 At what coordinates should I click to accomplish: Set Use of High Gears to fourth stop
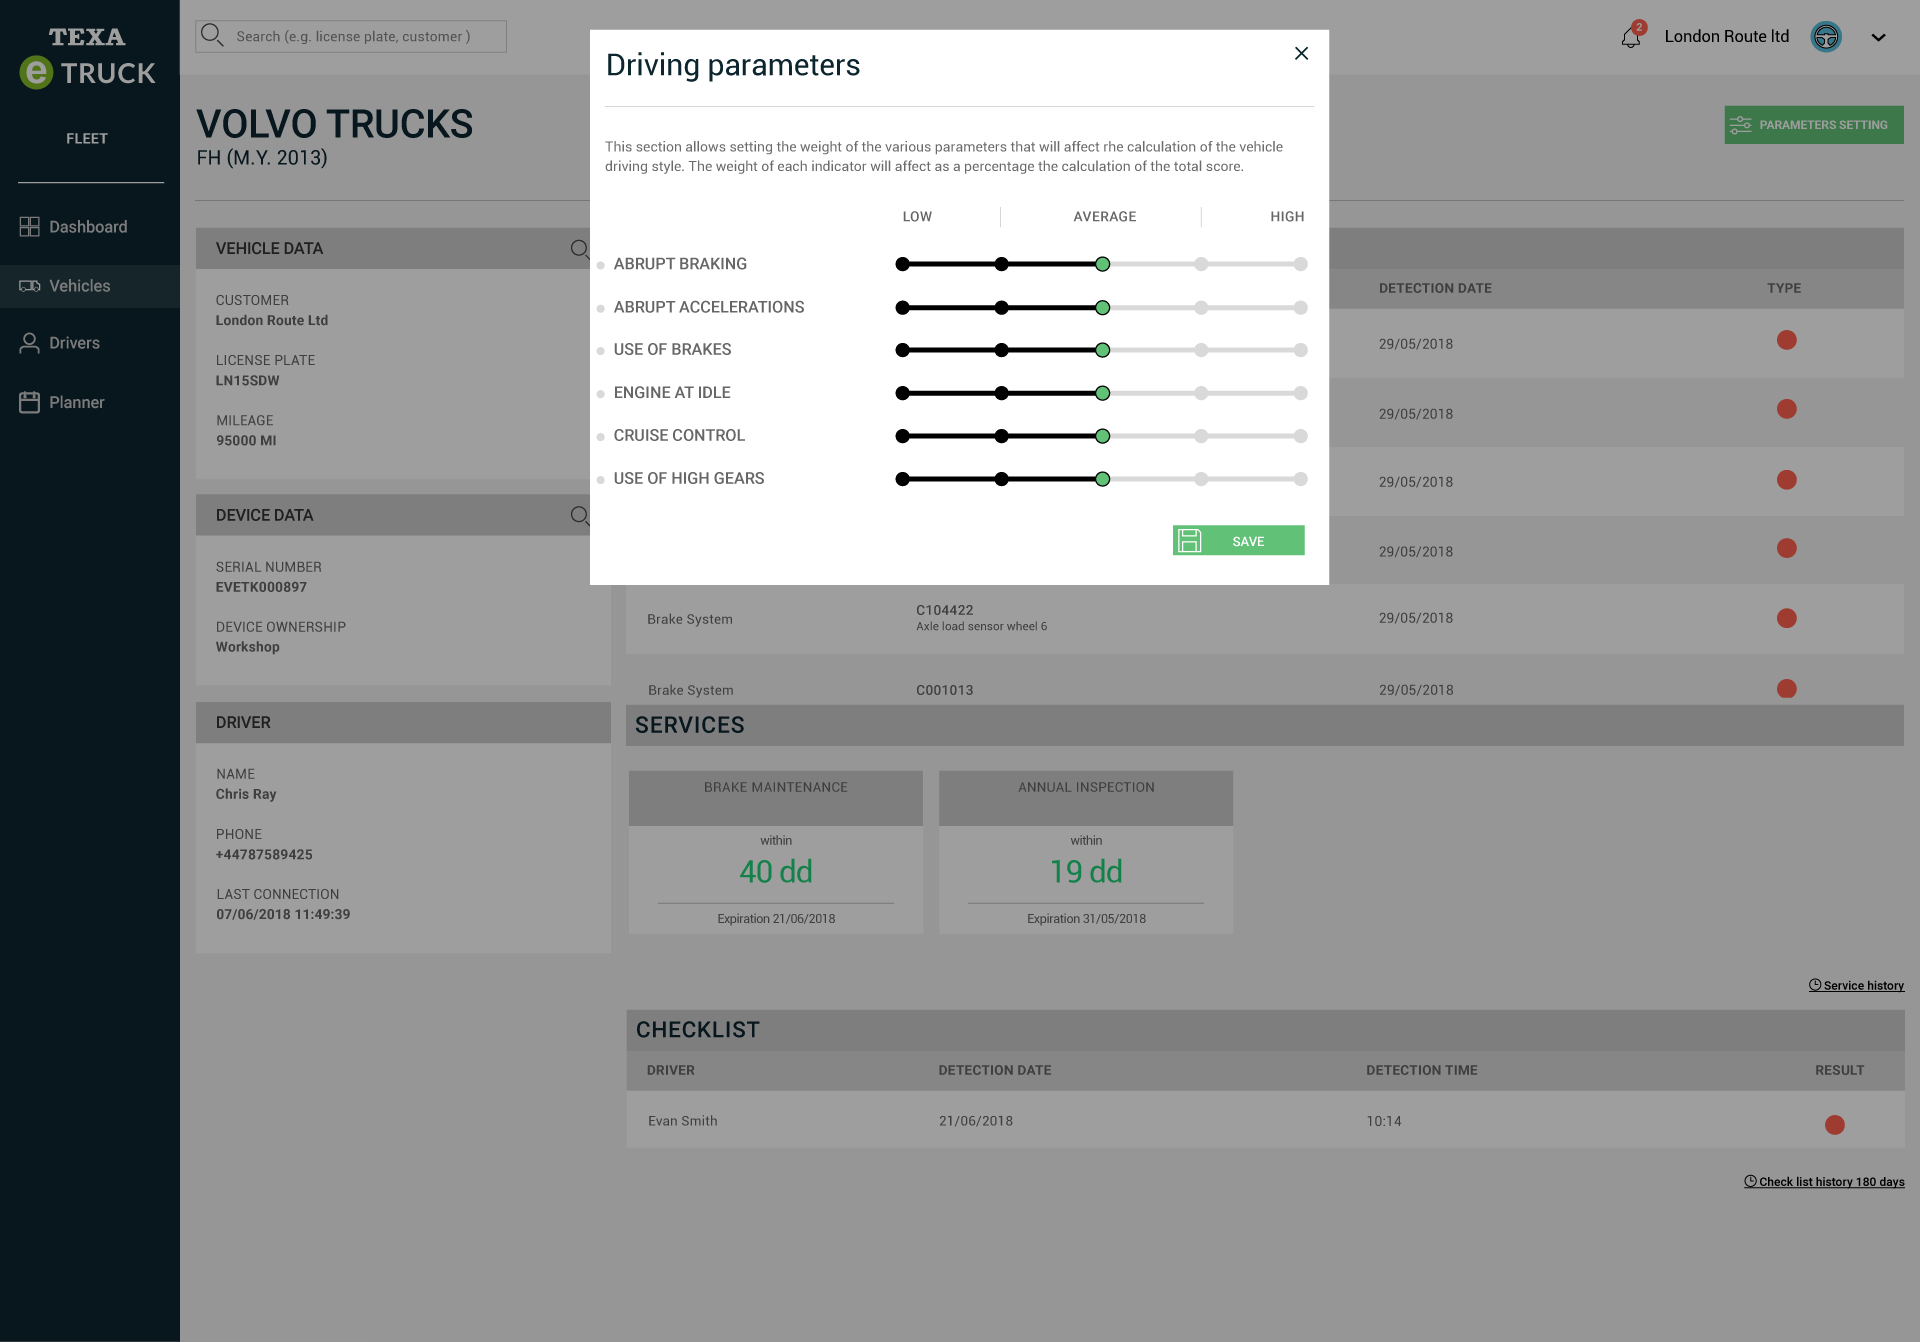1201,479
